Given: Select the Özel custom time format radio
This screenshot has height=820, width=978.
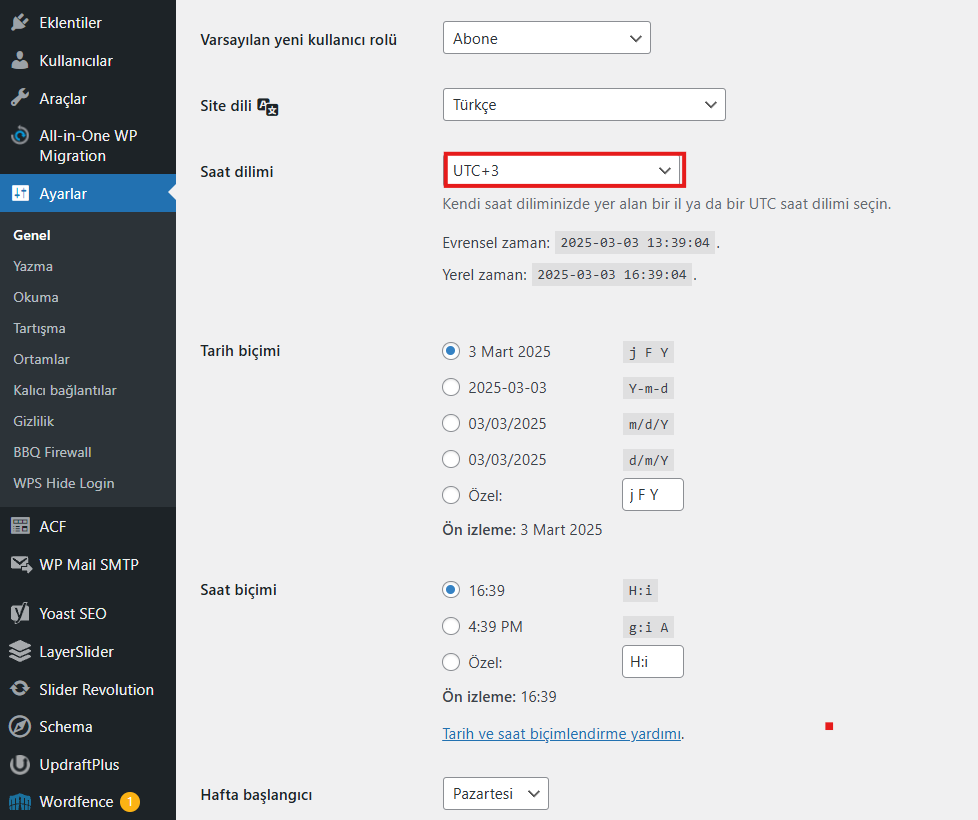Looking at the screenshot, I should [x=451, y=662].
